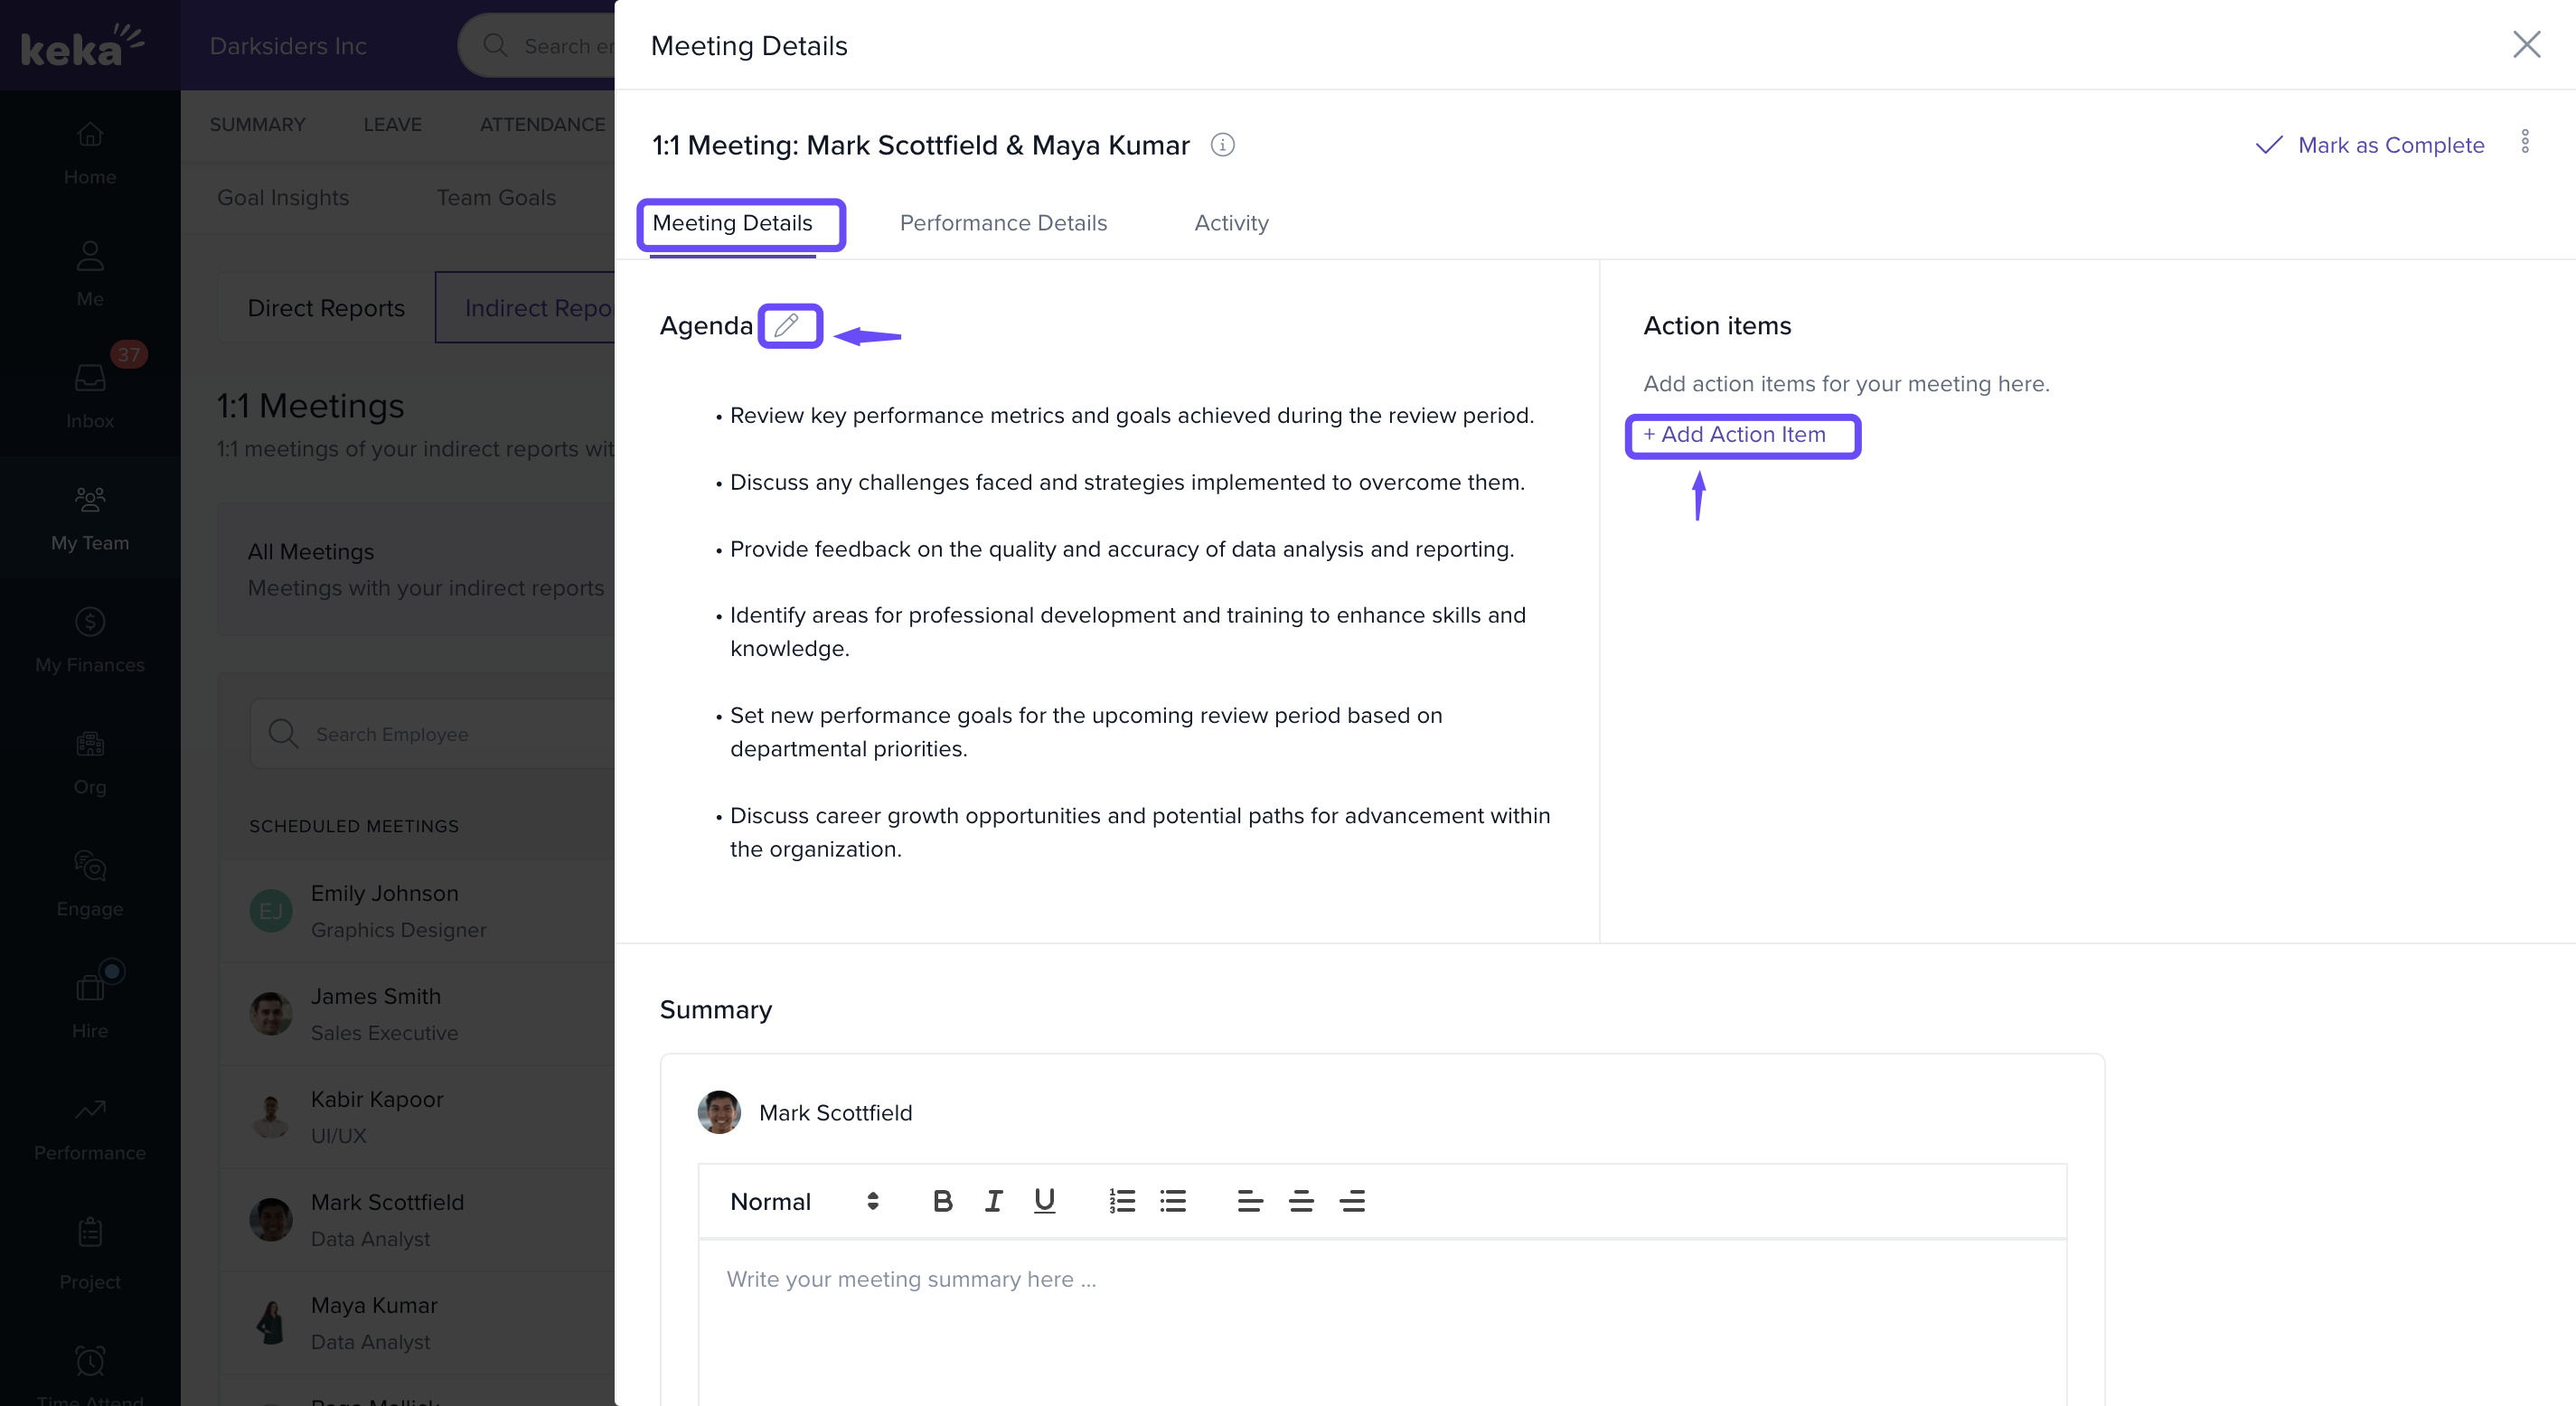Select the Meeting Details tab
Image resolution: width=2576 pixels, height=1406 pixels.
point(732,223)
